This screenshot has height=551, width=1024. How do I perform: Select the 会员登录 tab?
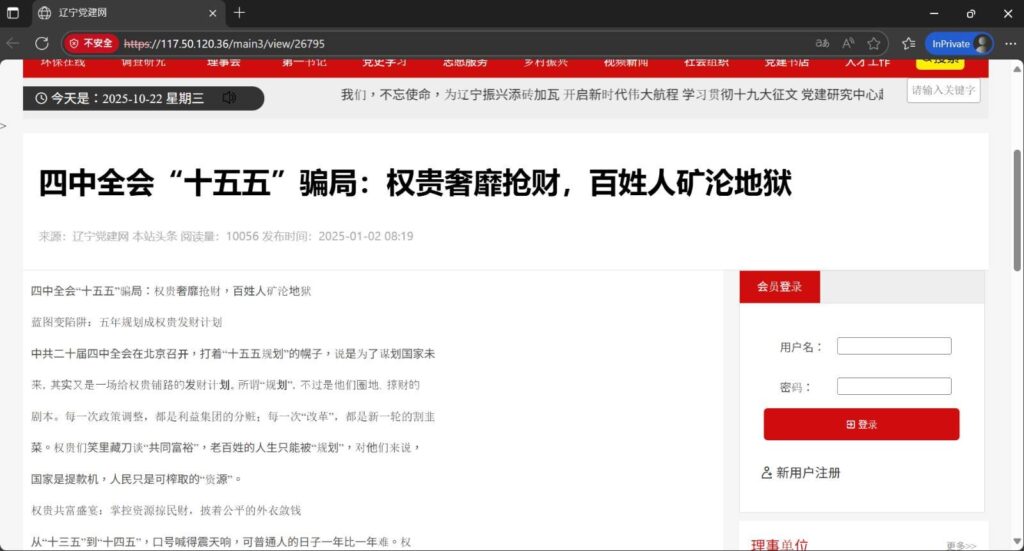pyautogui.click(x=779, y=287)
